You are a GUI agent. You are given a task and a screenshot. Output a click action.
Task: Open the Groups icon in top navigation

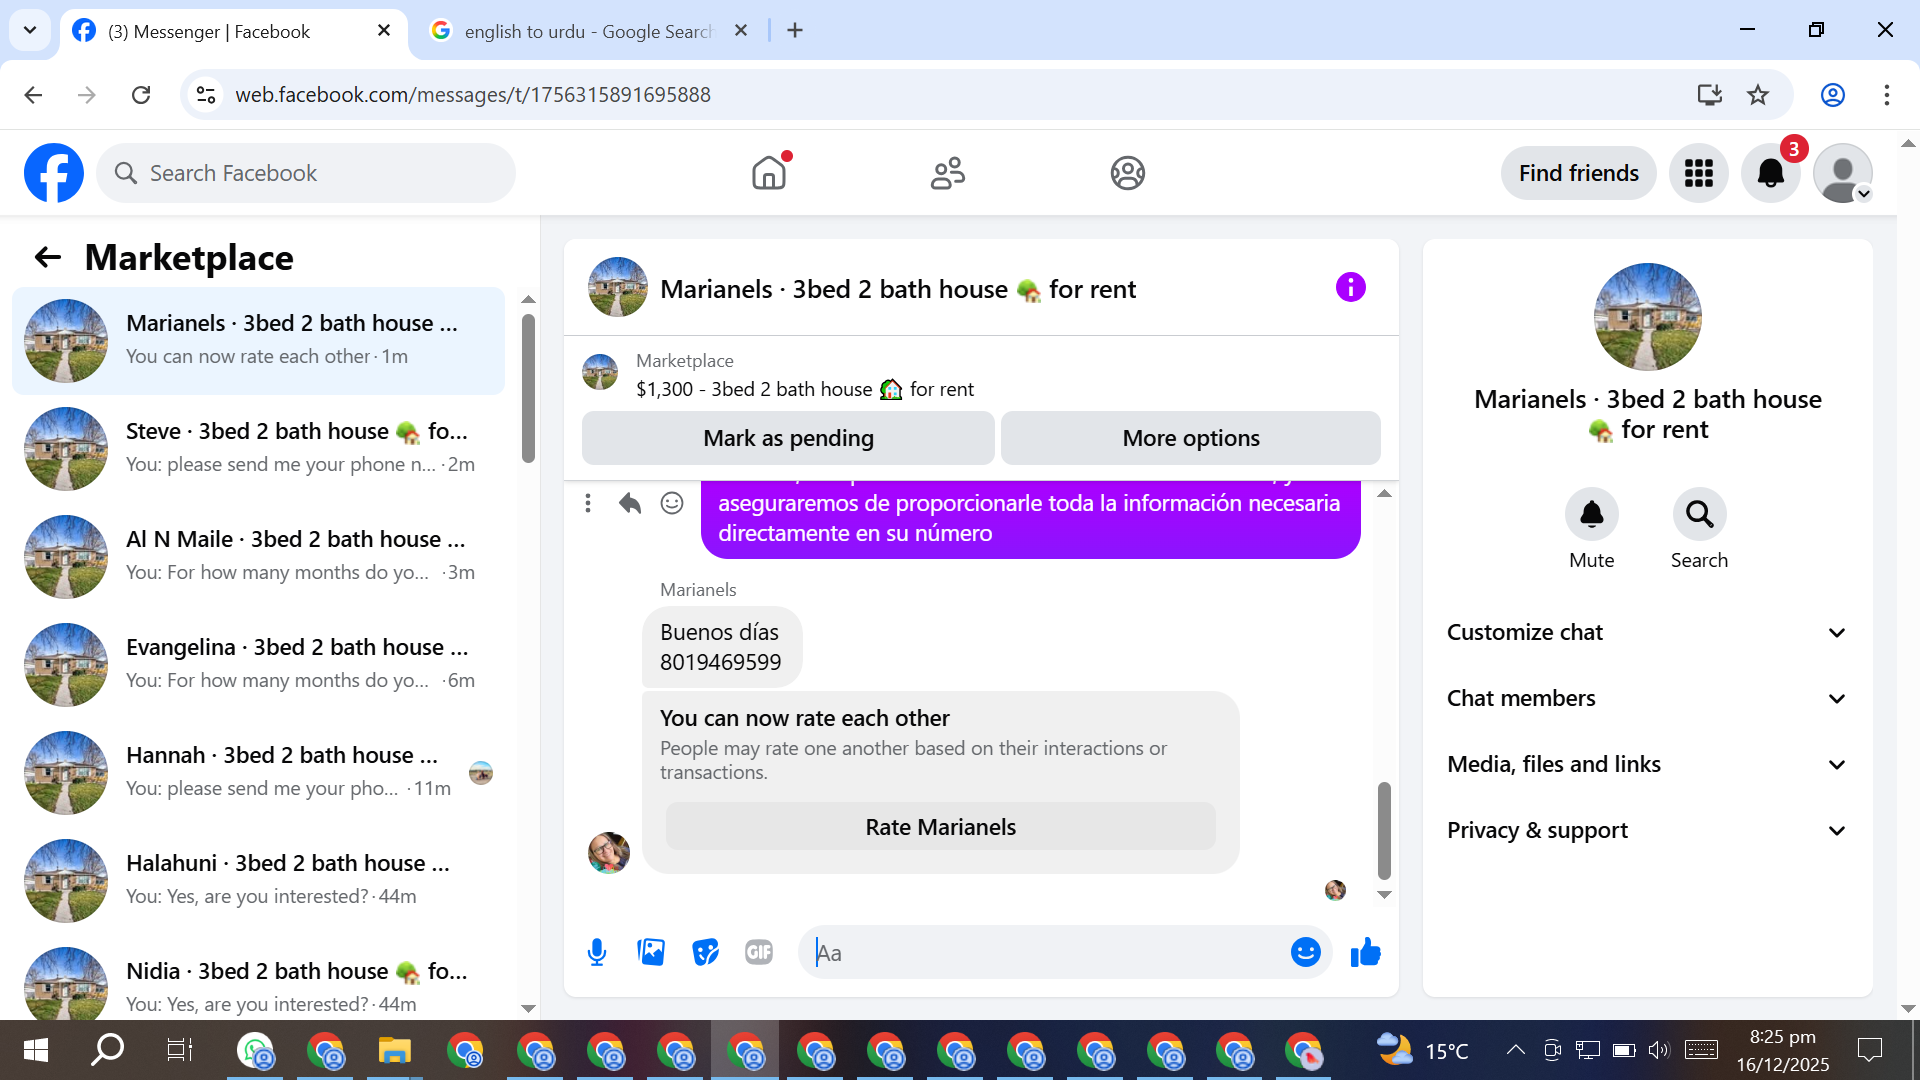click(x=1127, y=173)
